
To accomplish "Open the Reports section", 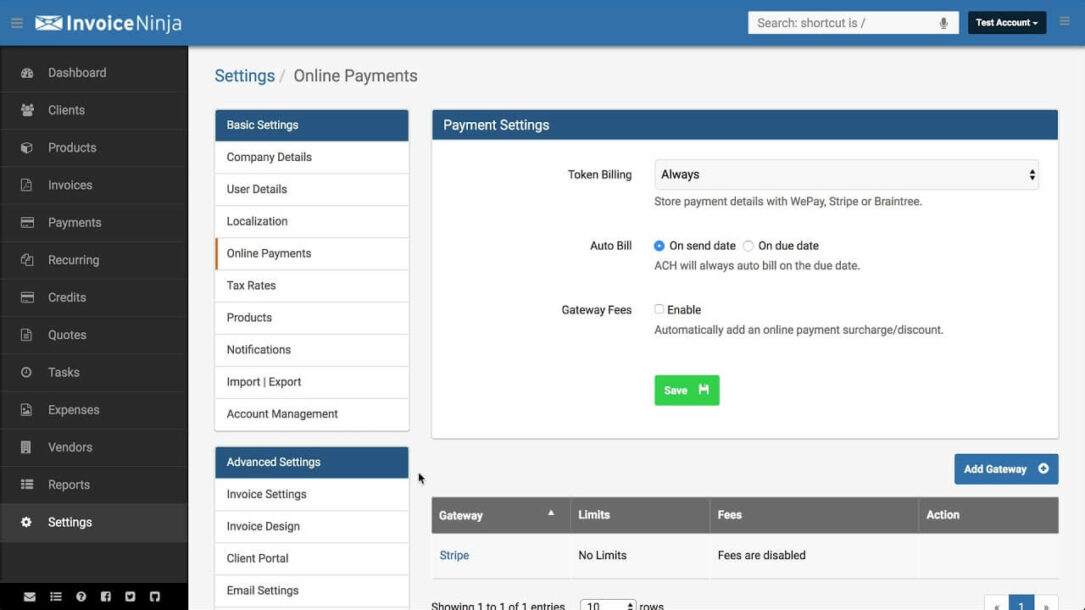I will [68, 484].
